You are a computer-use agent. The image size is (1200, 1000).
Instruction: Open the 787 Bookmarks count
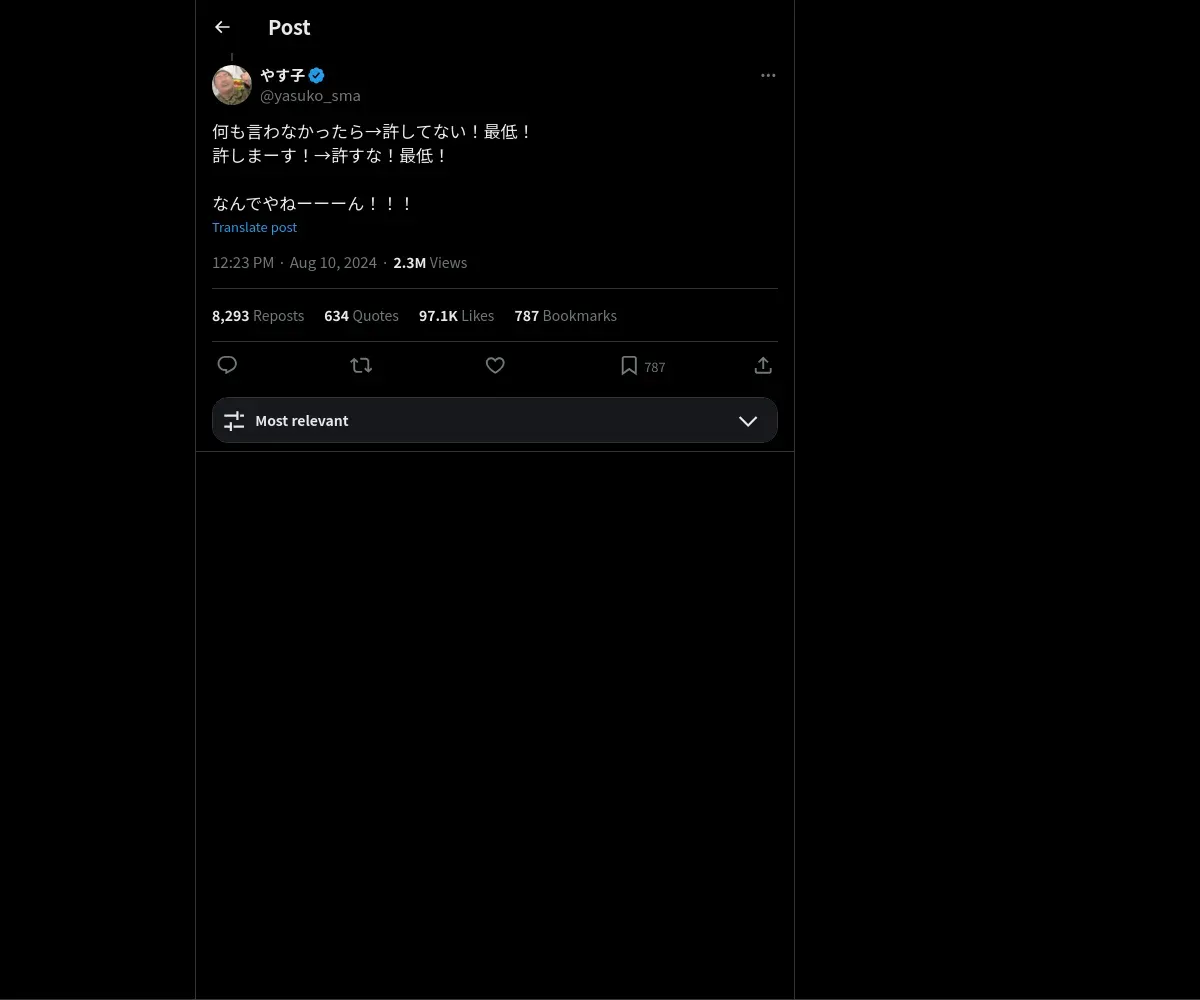565,316
